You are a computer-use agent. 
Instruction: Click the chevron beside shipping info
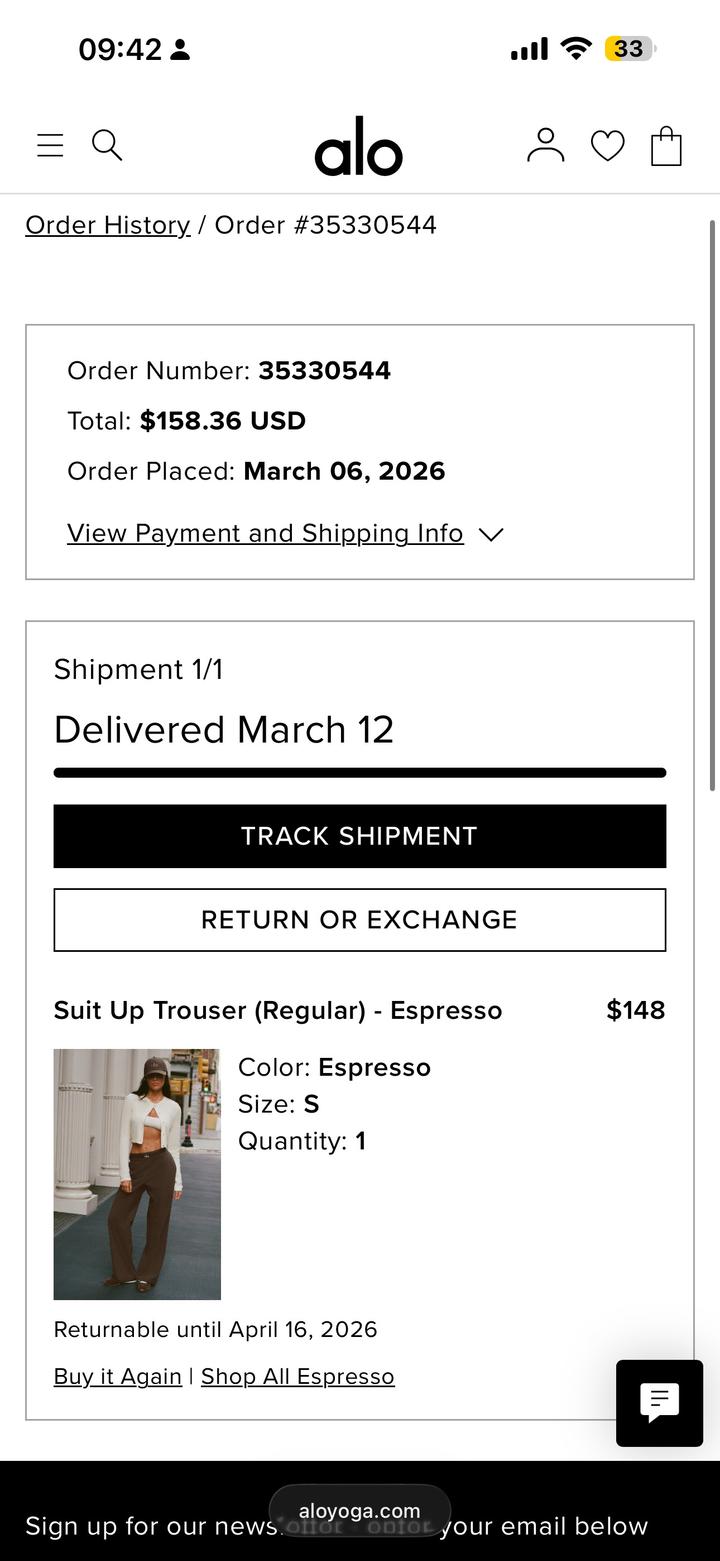[x=490, y=535]
